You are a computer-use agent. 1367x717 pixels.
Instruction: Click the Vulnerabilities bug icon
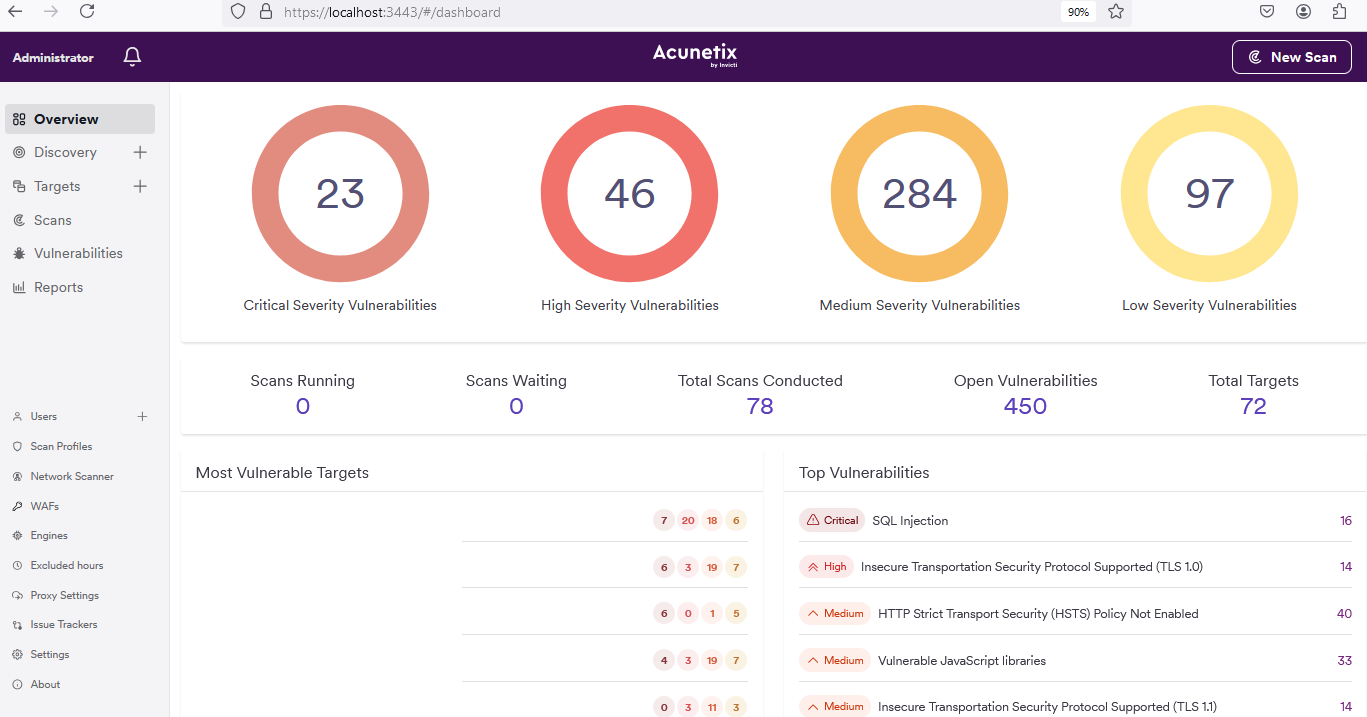point(18,253)
